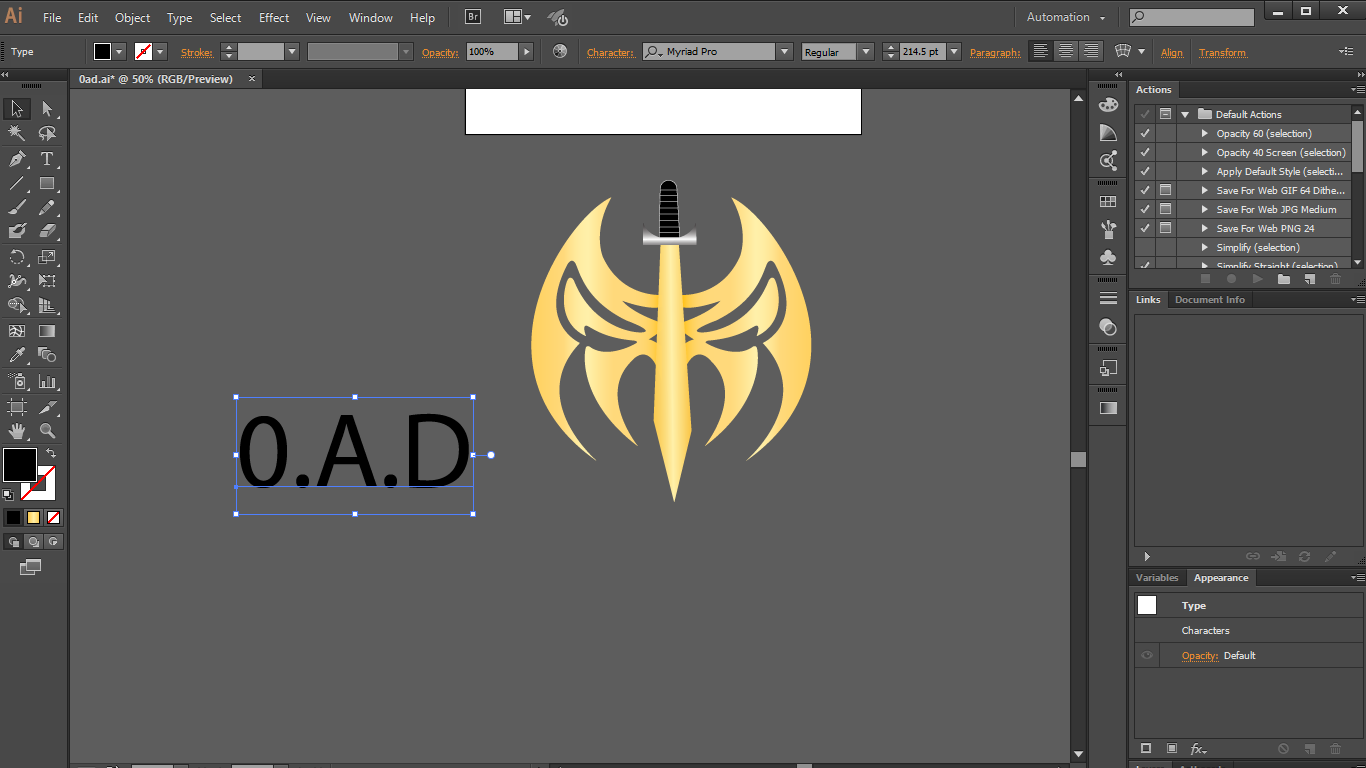Select the Scale tool

[47, 257]
